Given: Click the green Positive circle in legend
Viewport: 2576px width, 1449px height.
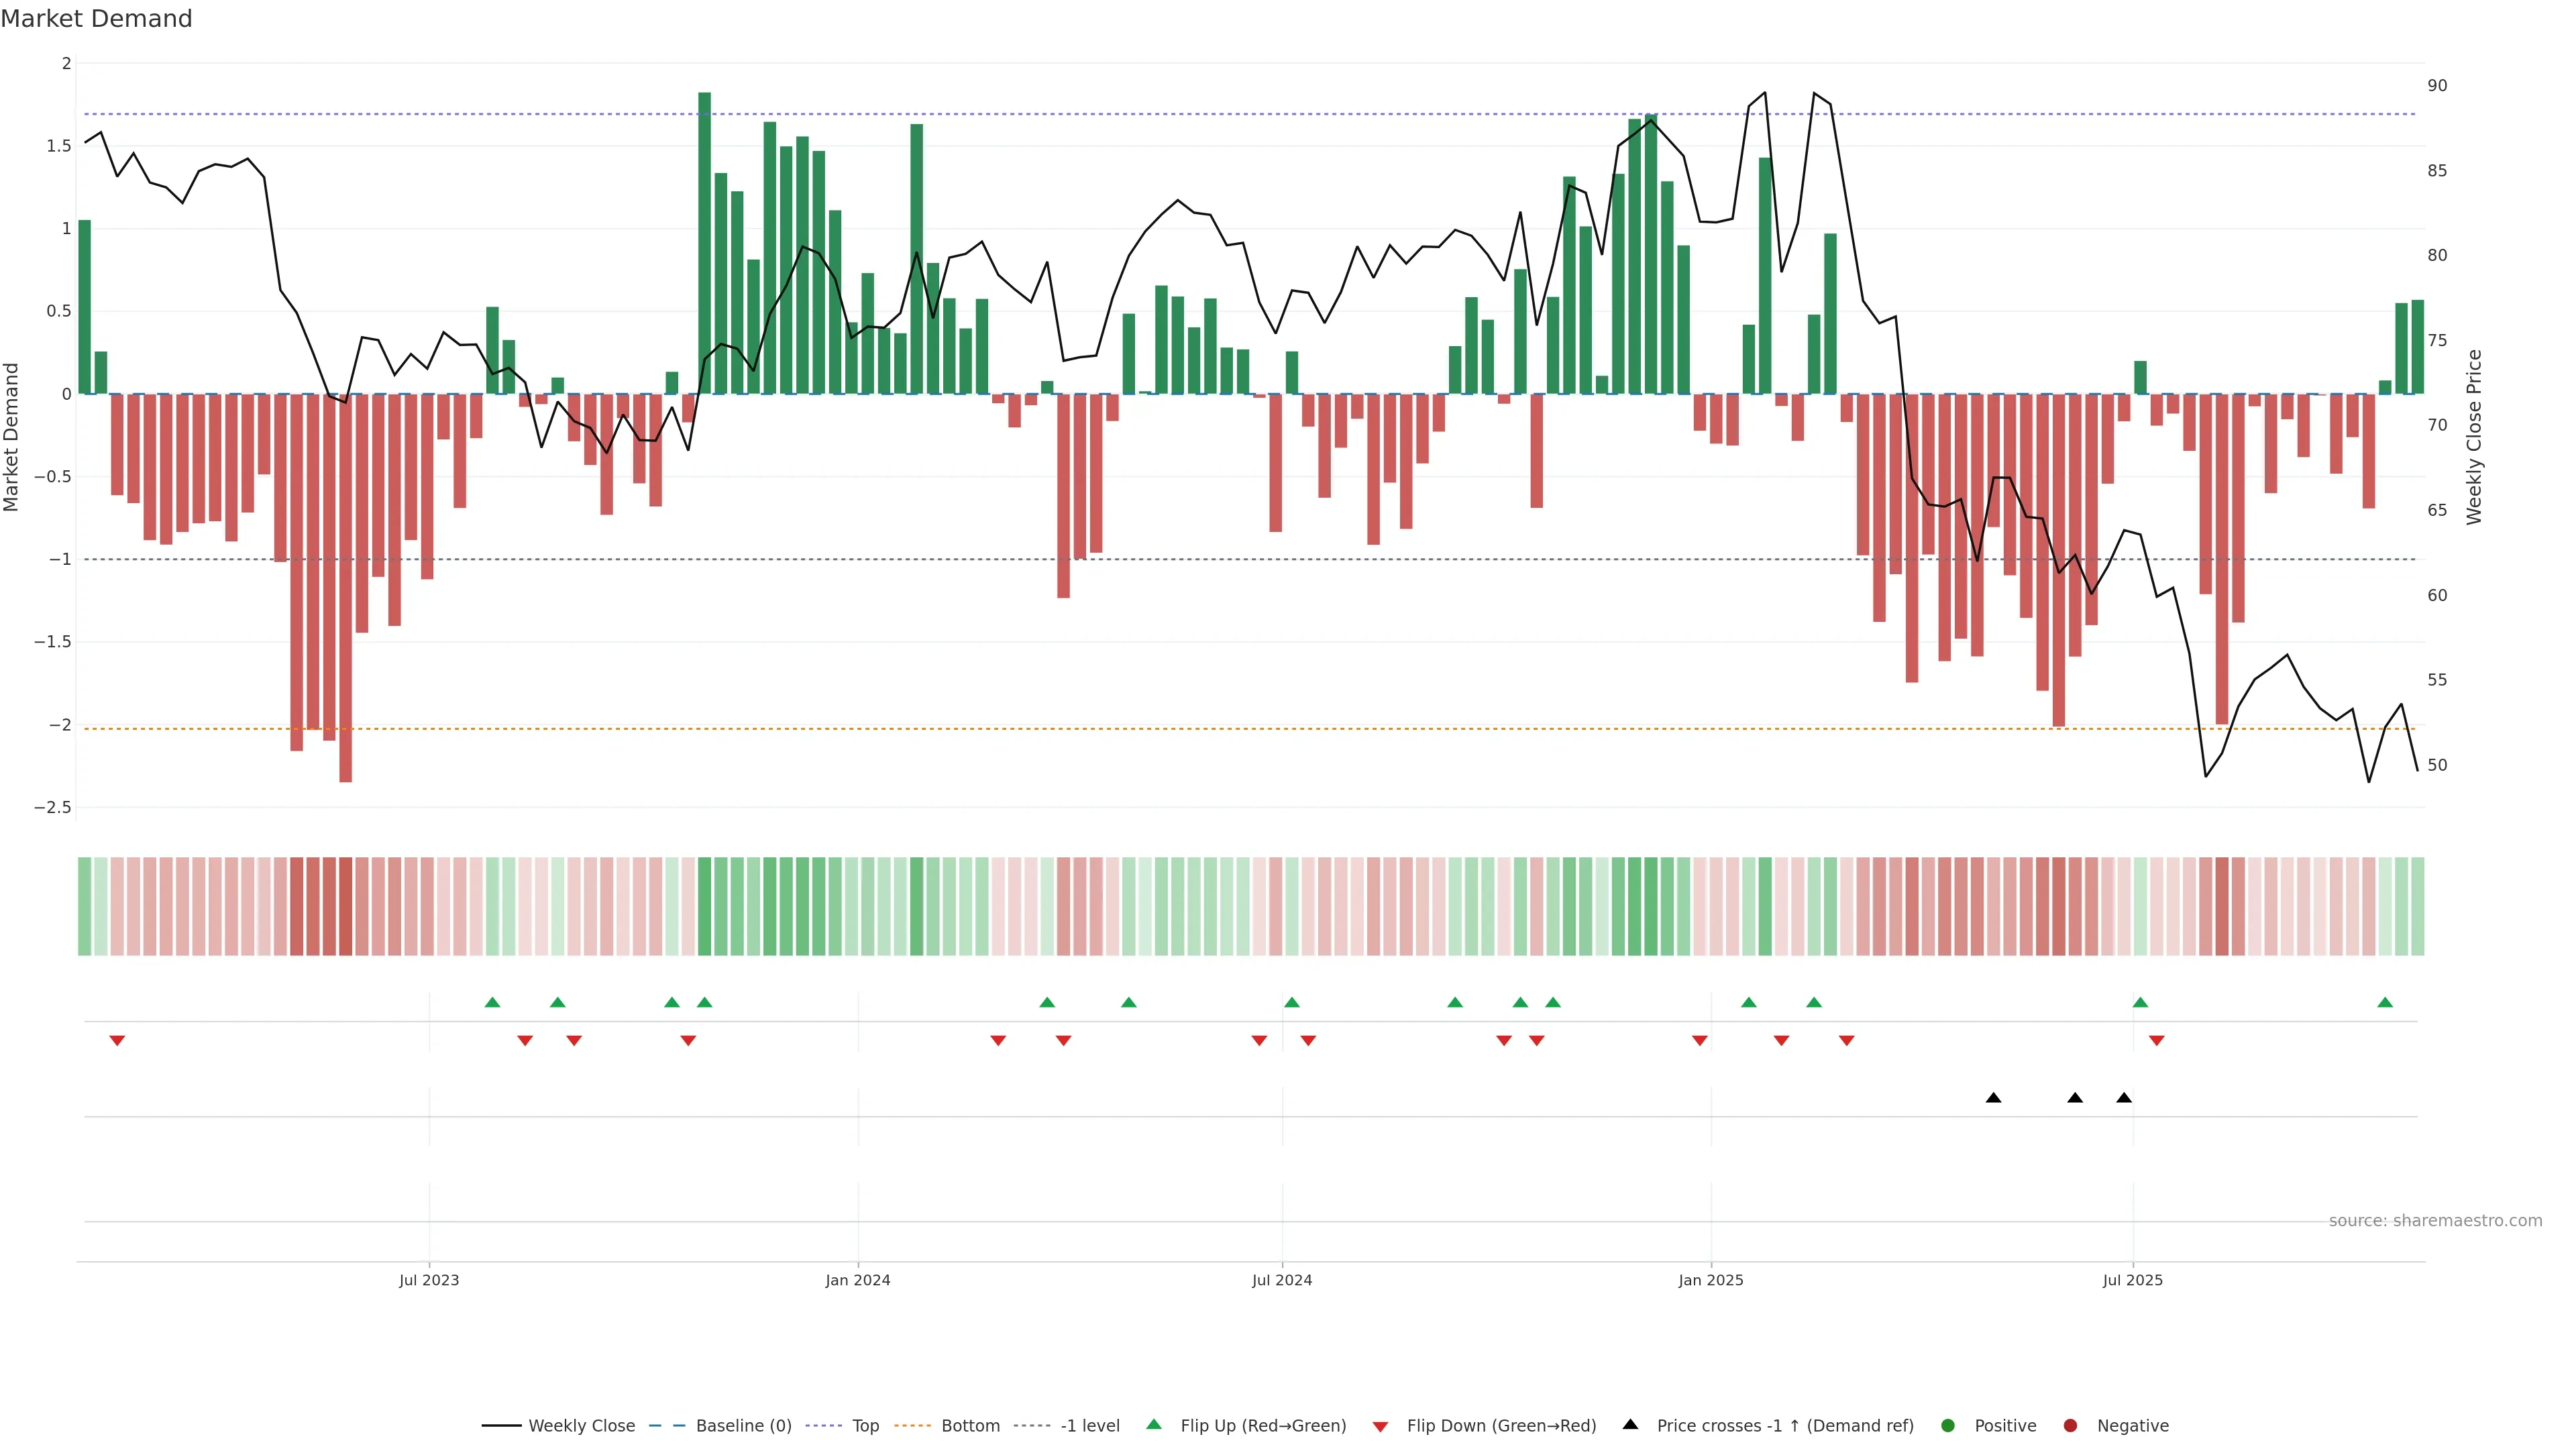Looking at the screenshot, I should [x=1947, y=1425].
